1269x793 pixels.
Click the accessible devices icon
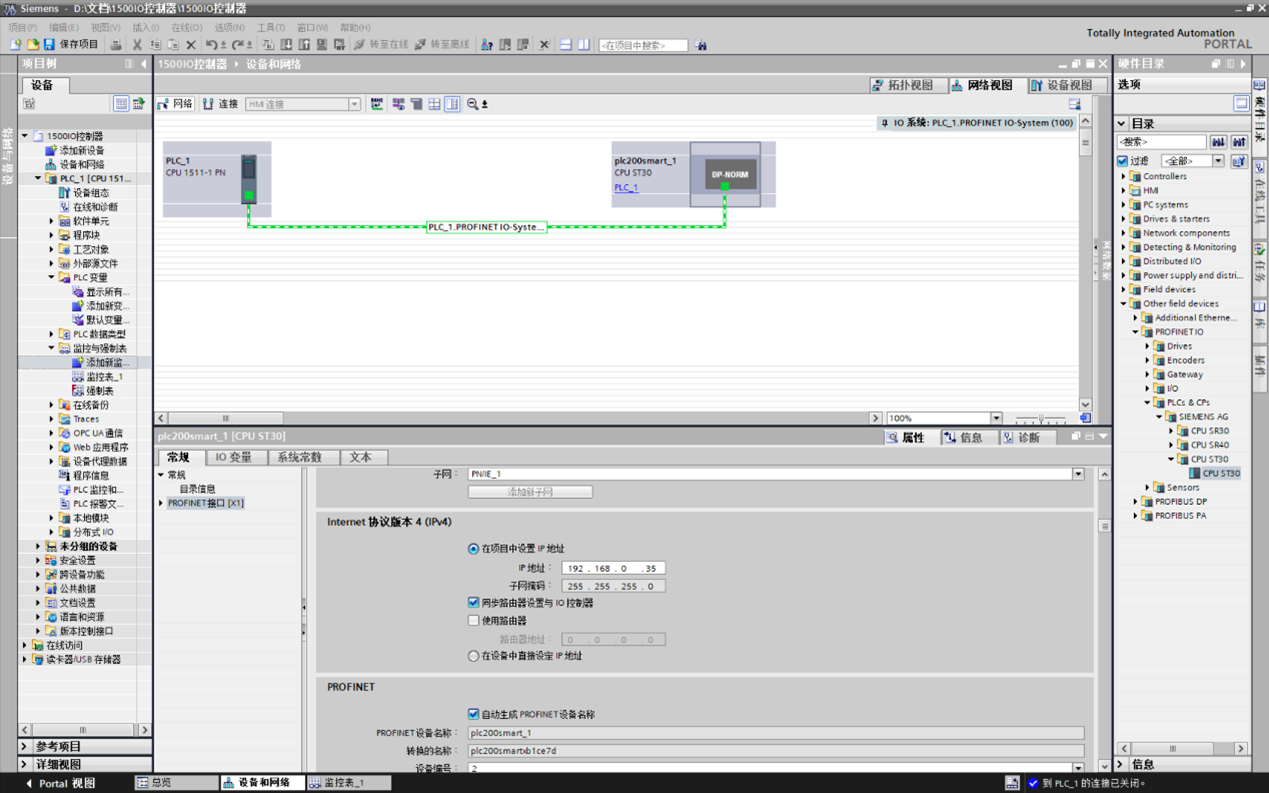487,45
